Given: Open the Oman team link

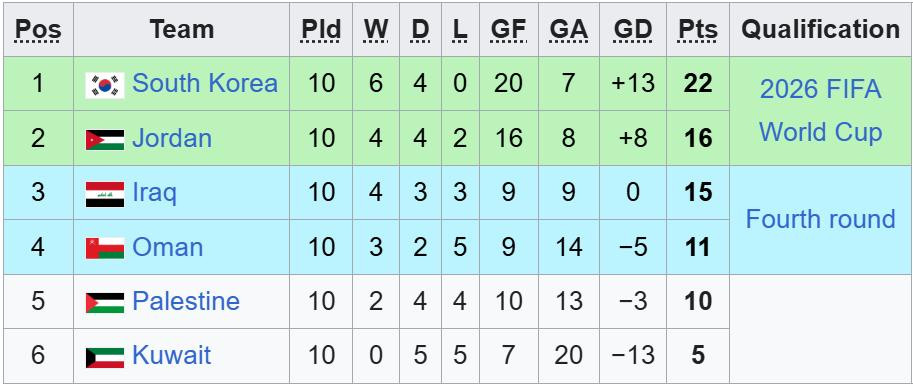Looking at the screenshot, I should click(x=168, y=247).
